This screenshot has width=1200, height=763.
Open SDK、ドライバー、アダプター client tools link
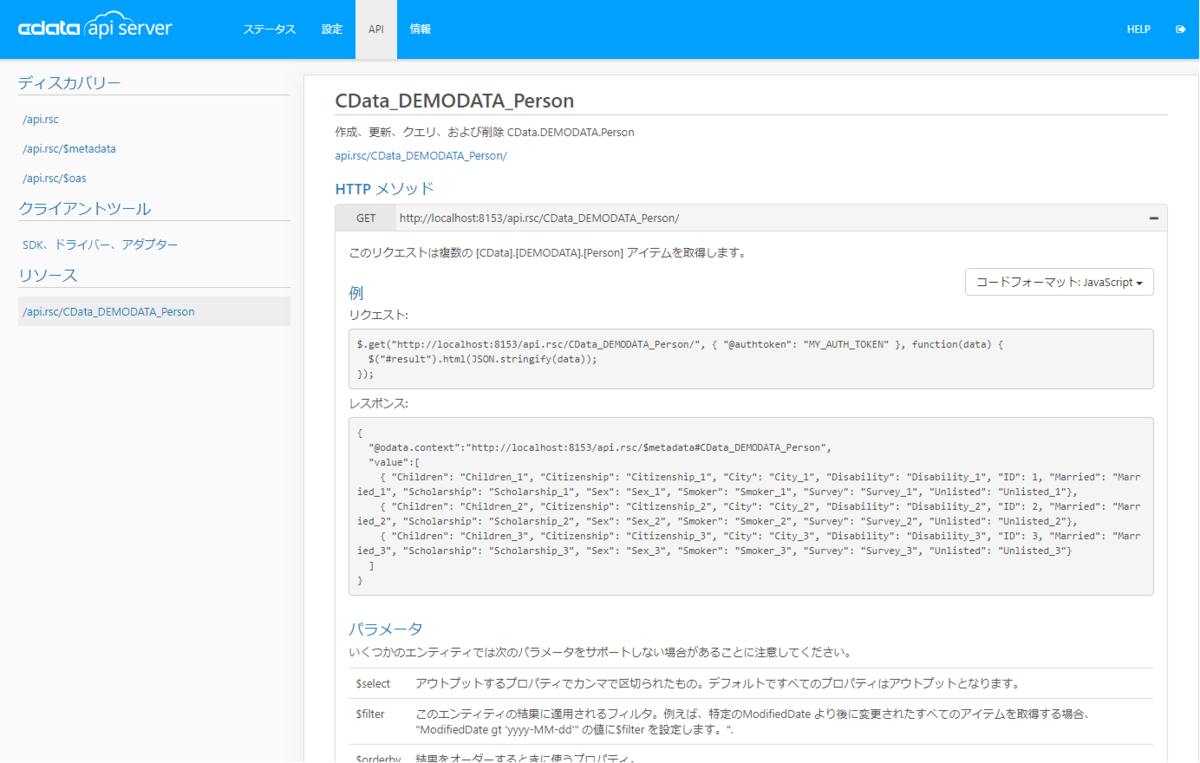click(100, 244)
